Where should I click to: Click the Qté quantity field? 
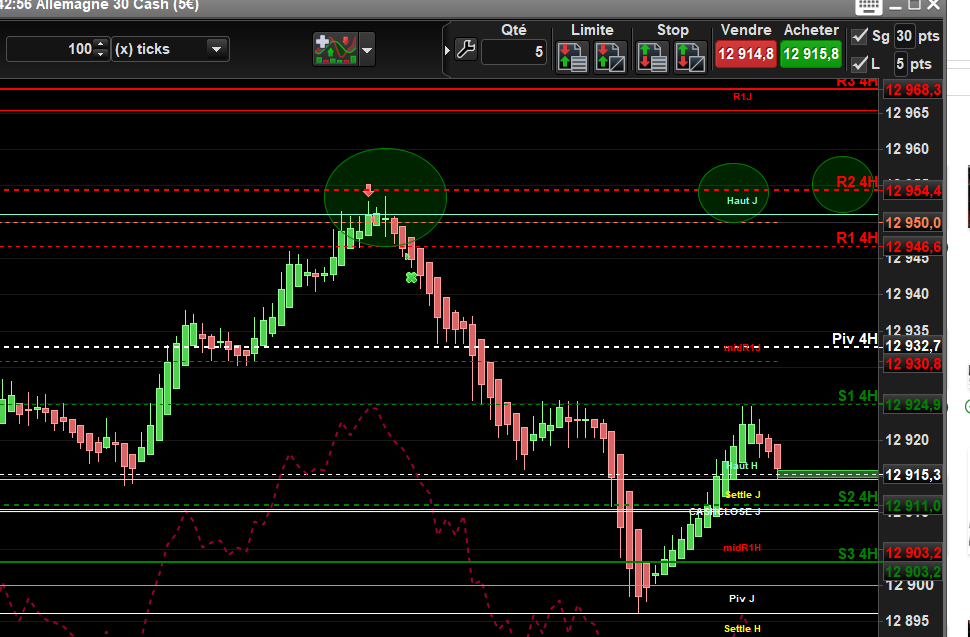tap(515, 52)
